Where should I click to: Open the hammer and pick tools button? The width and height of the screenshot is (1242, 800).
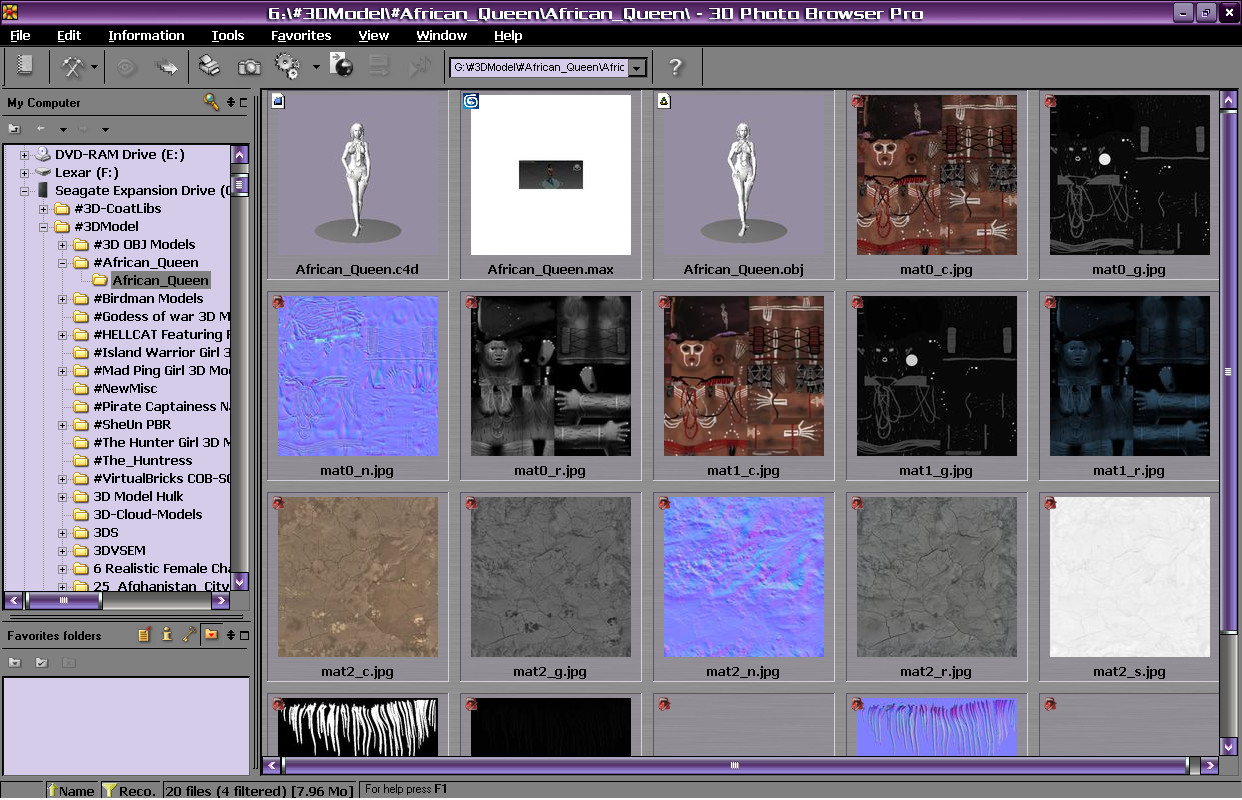pyautogui.click(x=73, y=67)
